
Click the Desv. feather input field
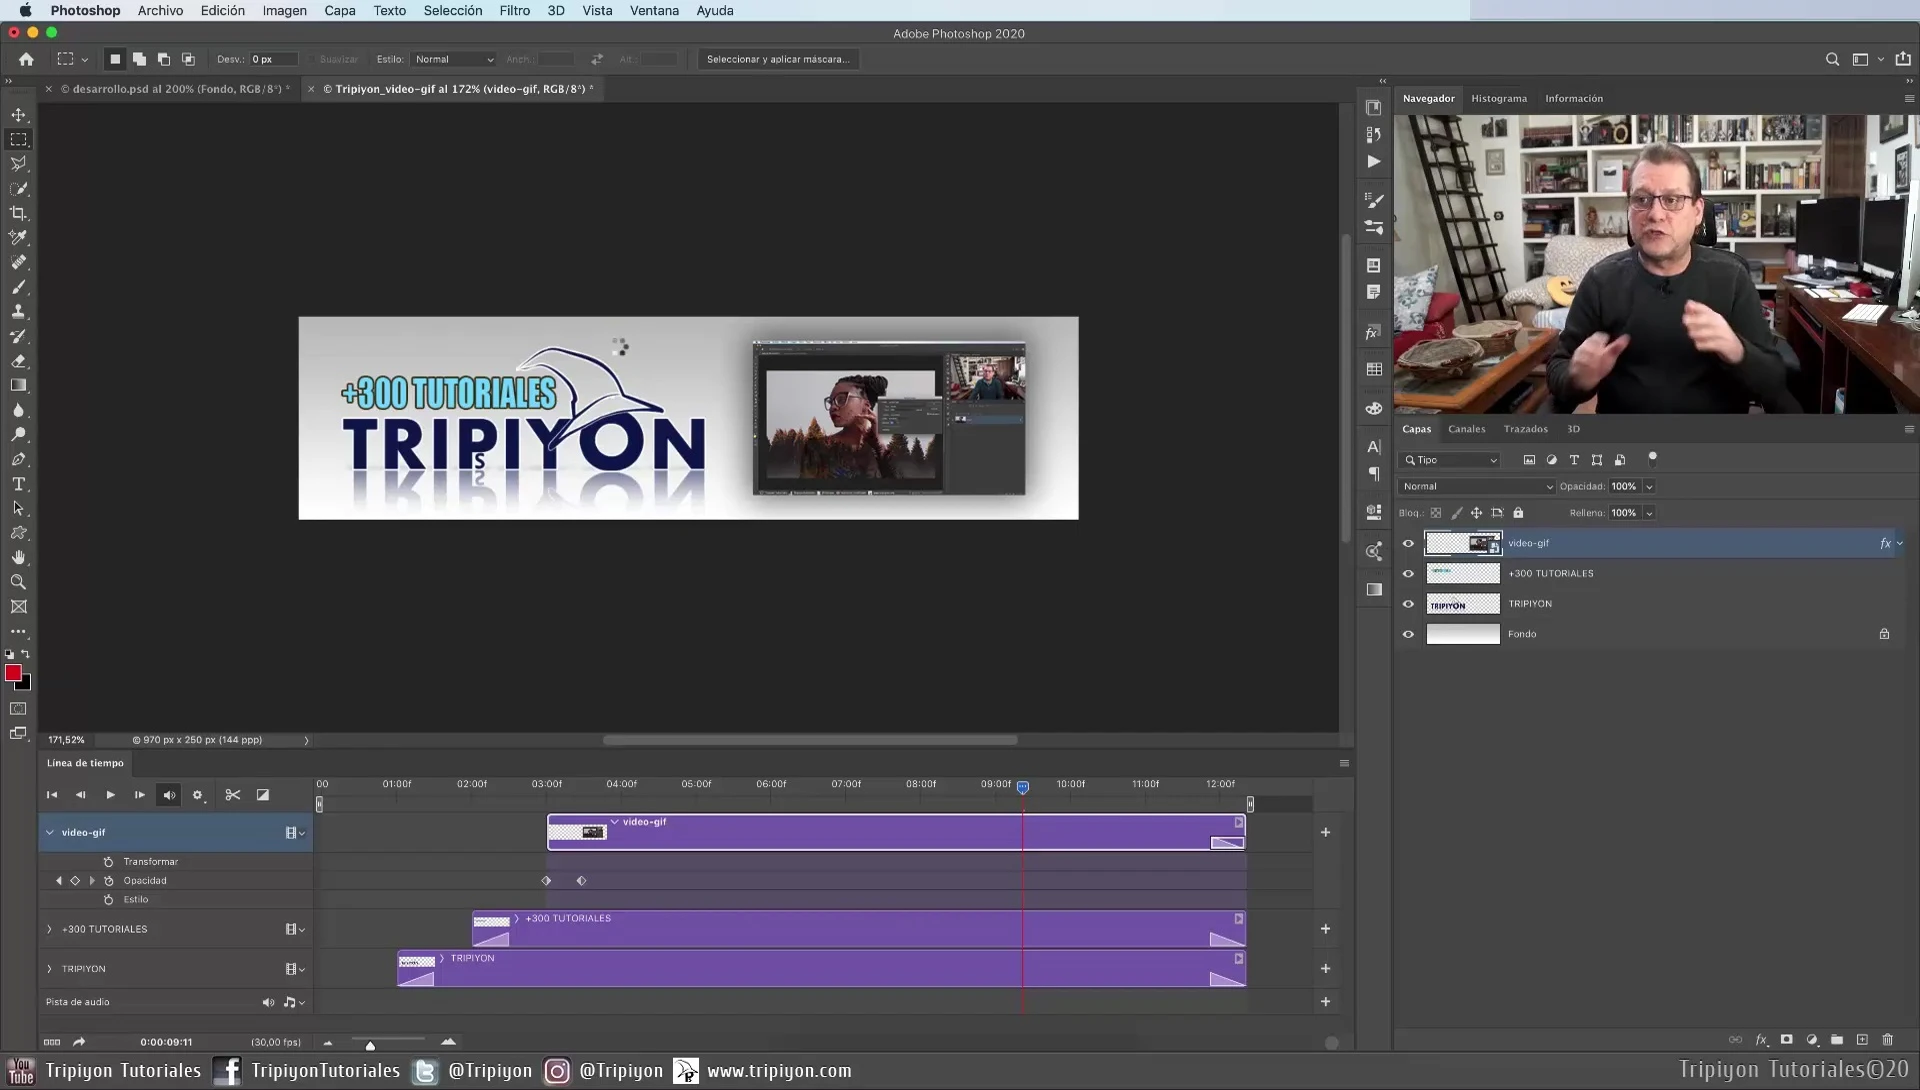click(273, 59)
